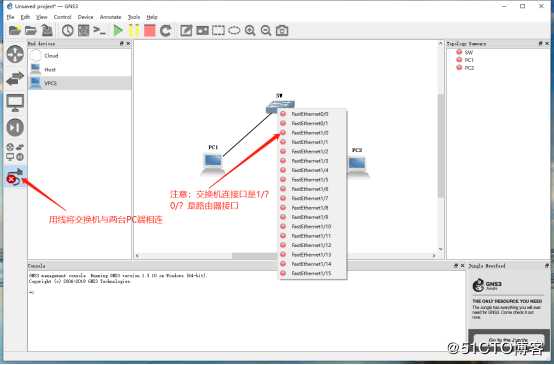Select the Draw rectangle tool
This screenshot has height=365, width=554.
[218, 31]
